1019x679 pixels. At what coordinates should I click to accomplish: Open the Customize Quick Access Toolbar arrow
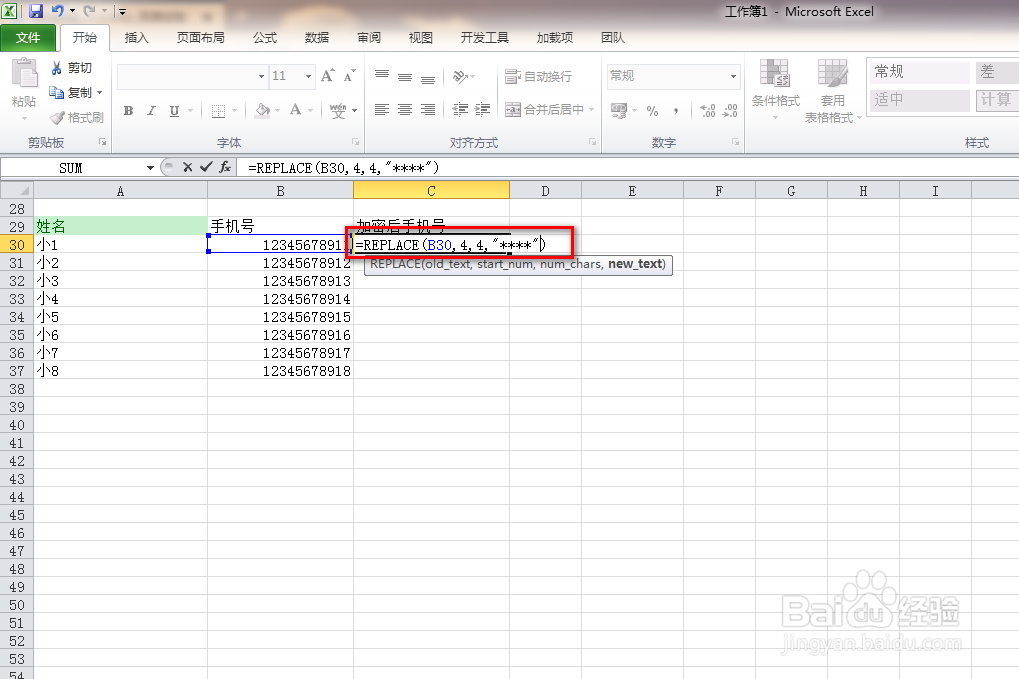pyautogui.click(x=122, y=12)
